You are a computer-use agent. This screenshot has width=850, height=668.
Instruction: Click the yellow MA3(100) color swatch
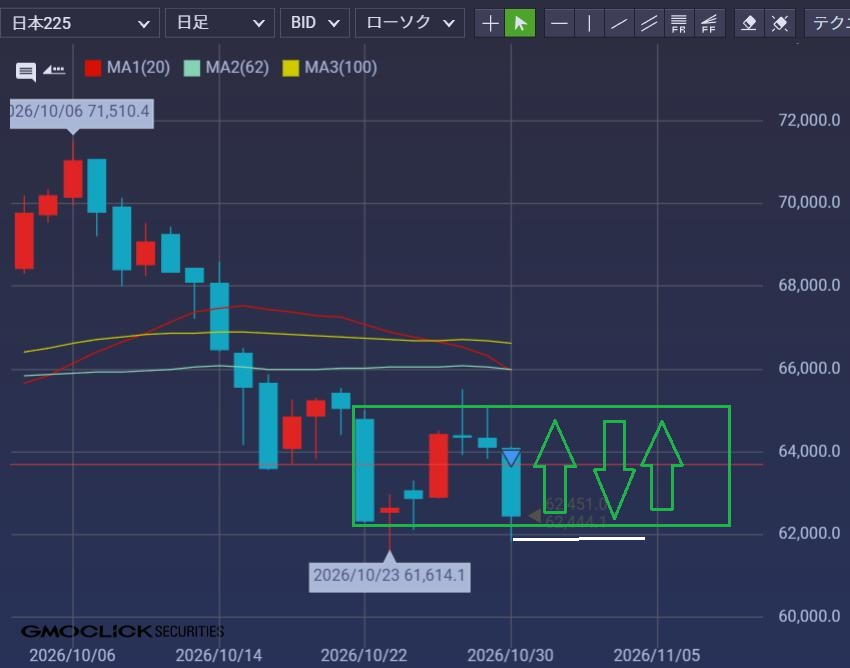tap(291, 68)
